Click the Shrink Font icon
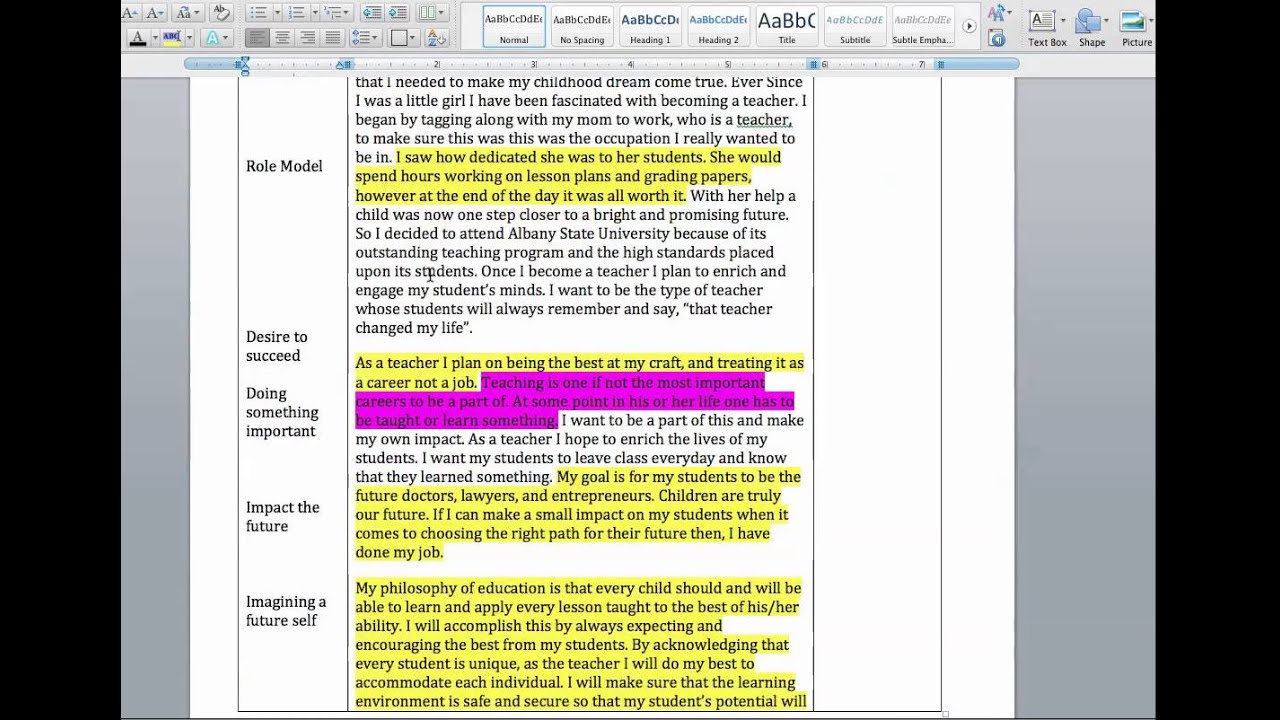This screenshot has width=1280, height=720. pyautogui.click(x=153, y=13)
